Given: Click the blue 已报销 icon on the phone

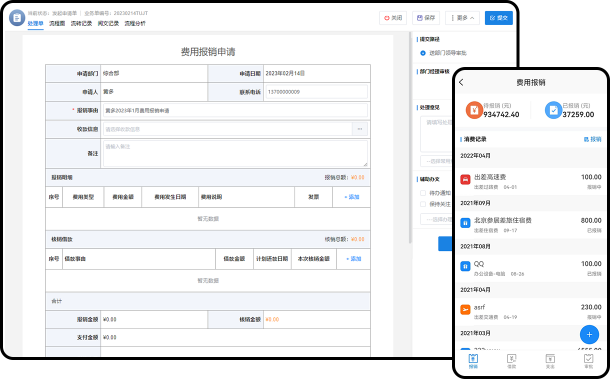Looking at the screenshot, I should [x=553, y=110].
